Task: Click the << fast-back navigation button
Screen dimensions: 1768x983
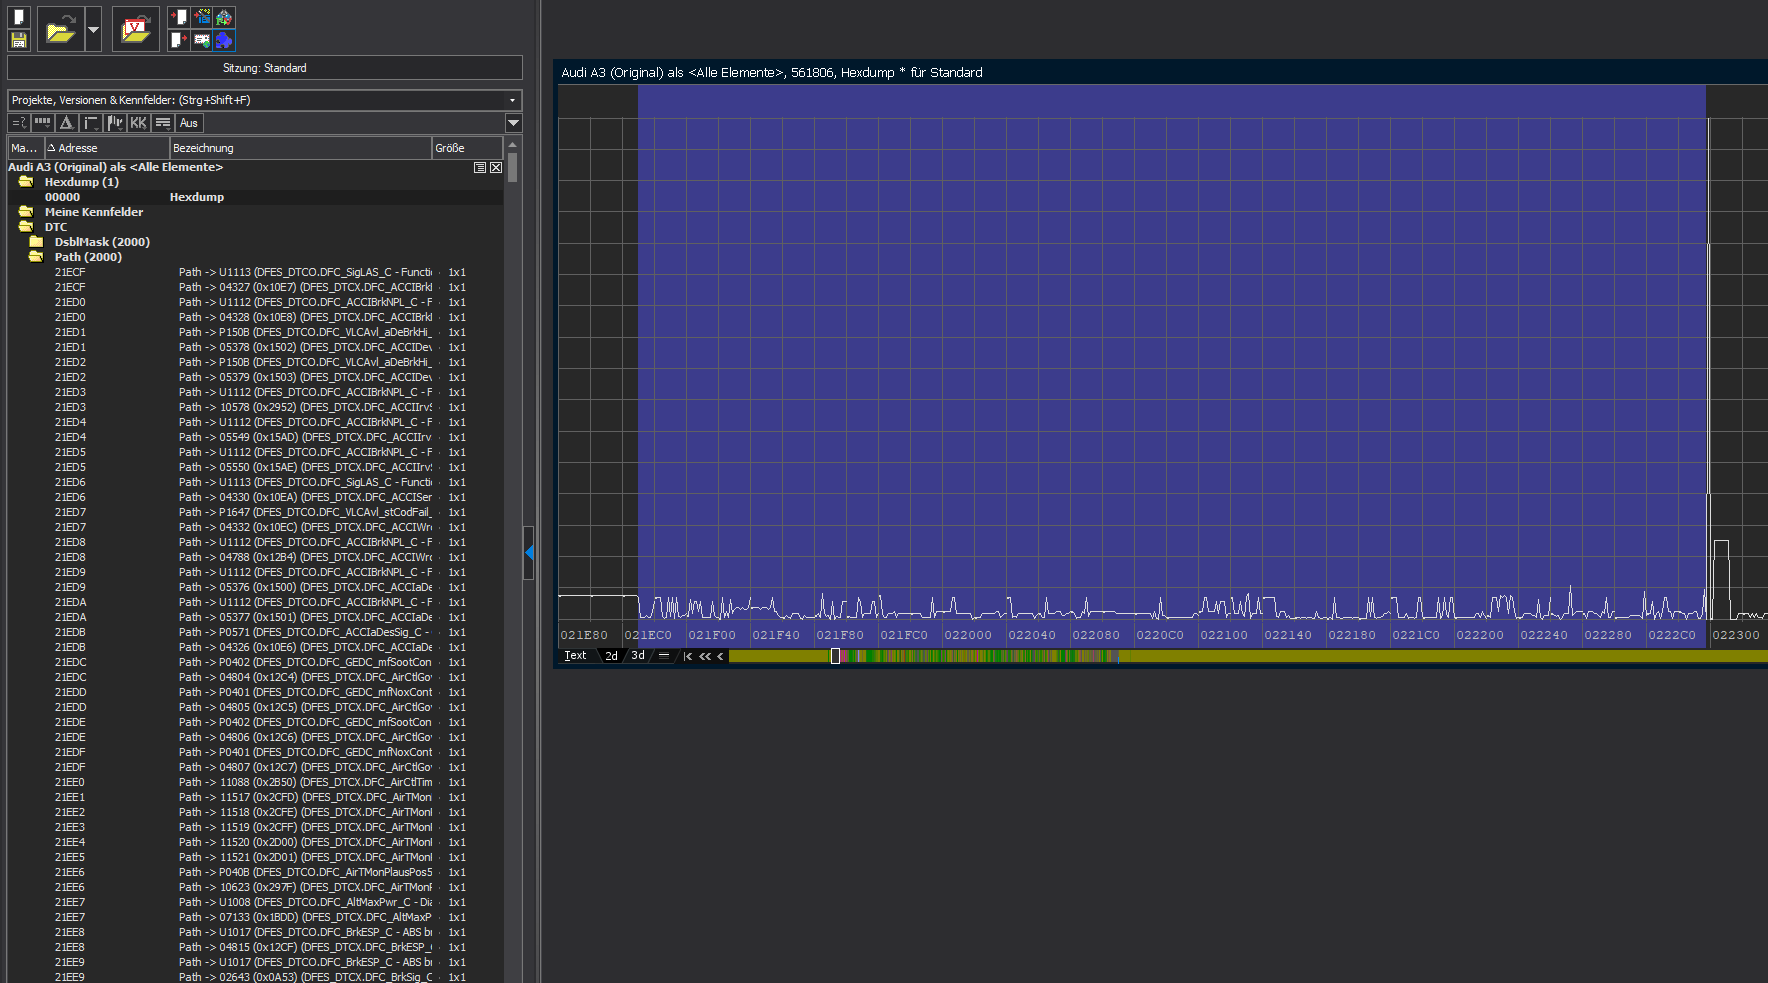Action: (705, 656)
